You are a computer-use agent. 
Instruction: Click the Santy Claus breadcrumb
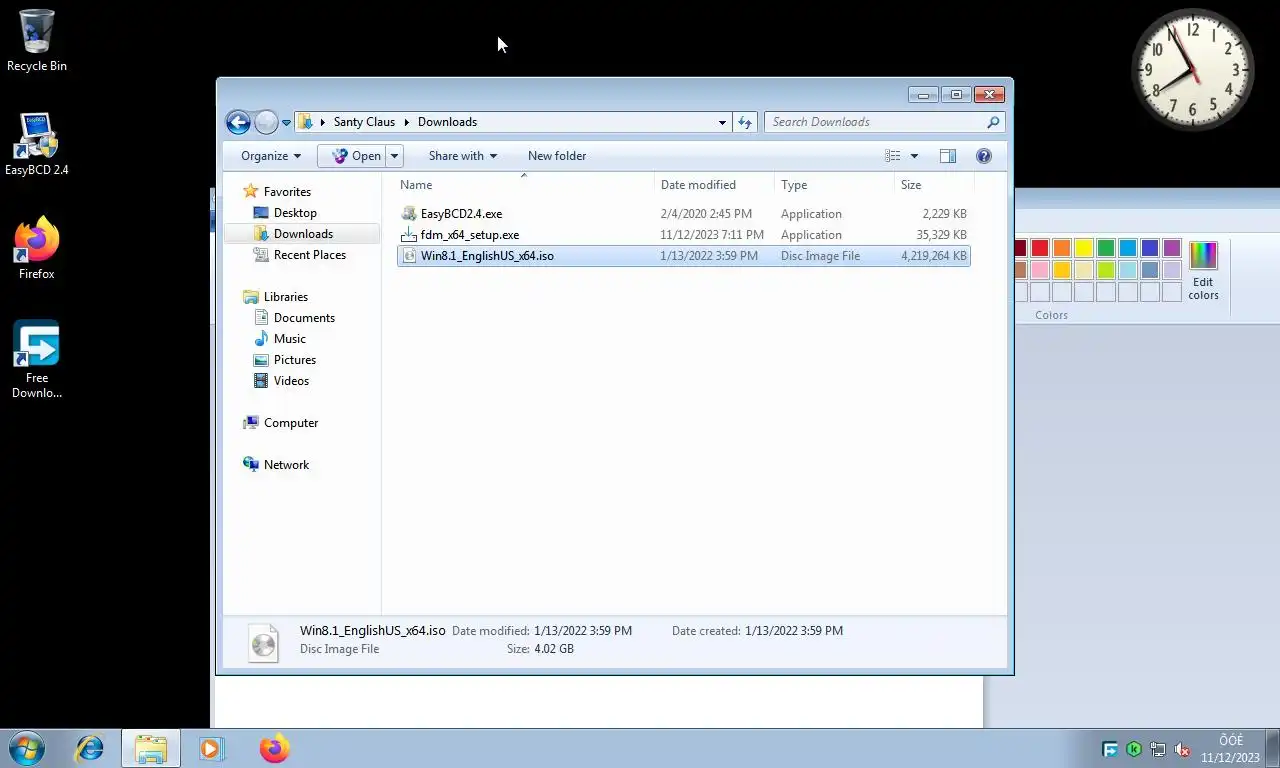tap(364, 122)
